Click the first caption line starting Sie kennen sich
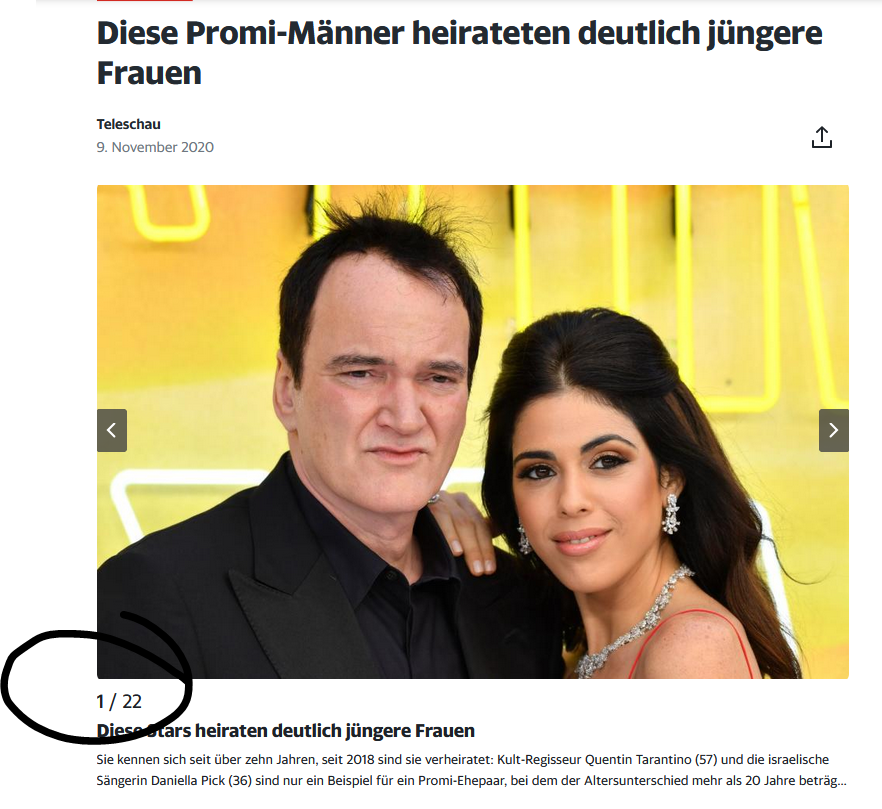The height and width of the screenshot is (809, 882). coord(462,759)
